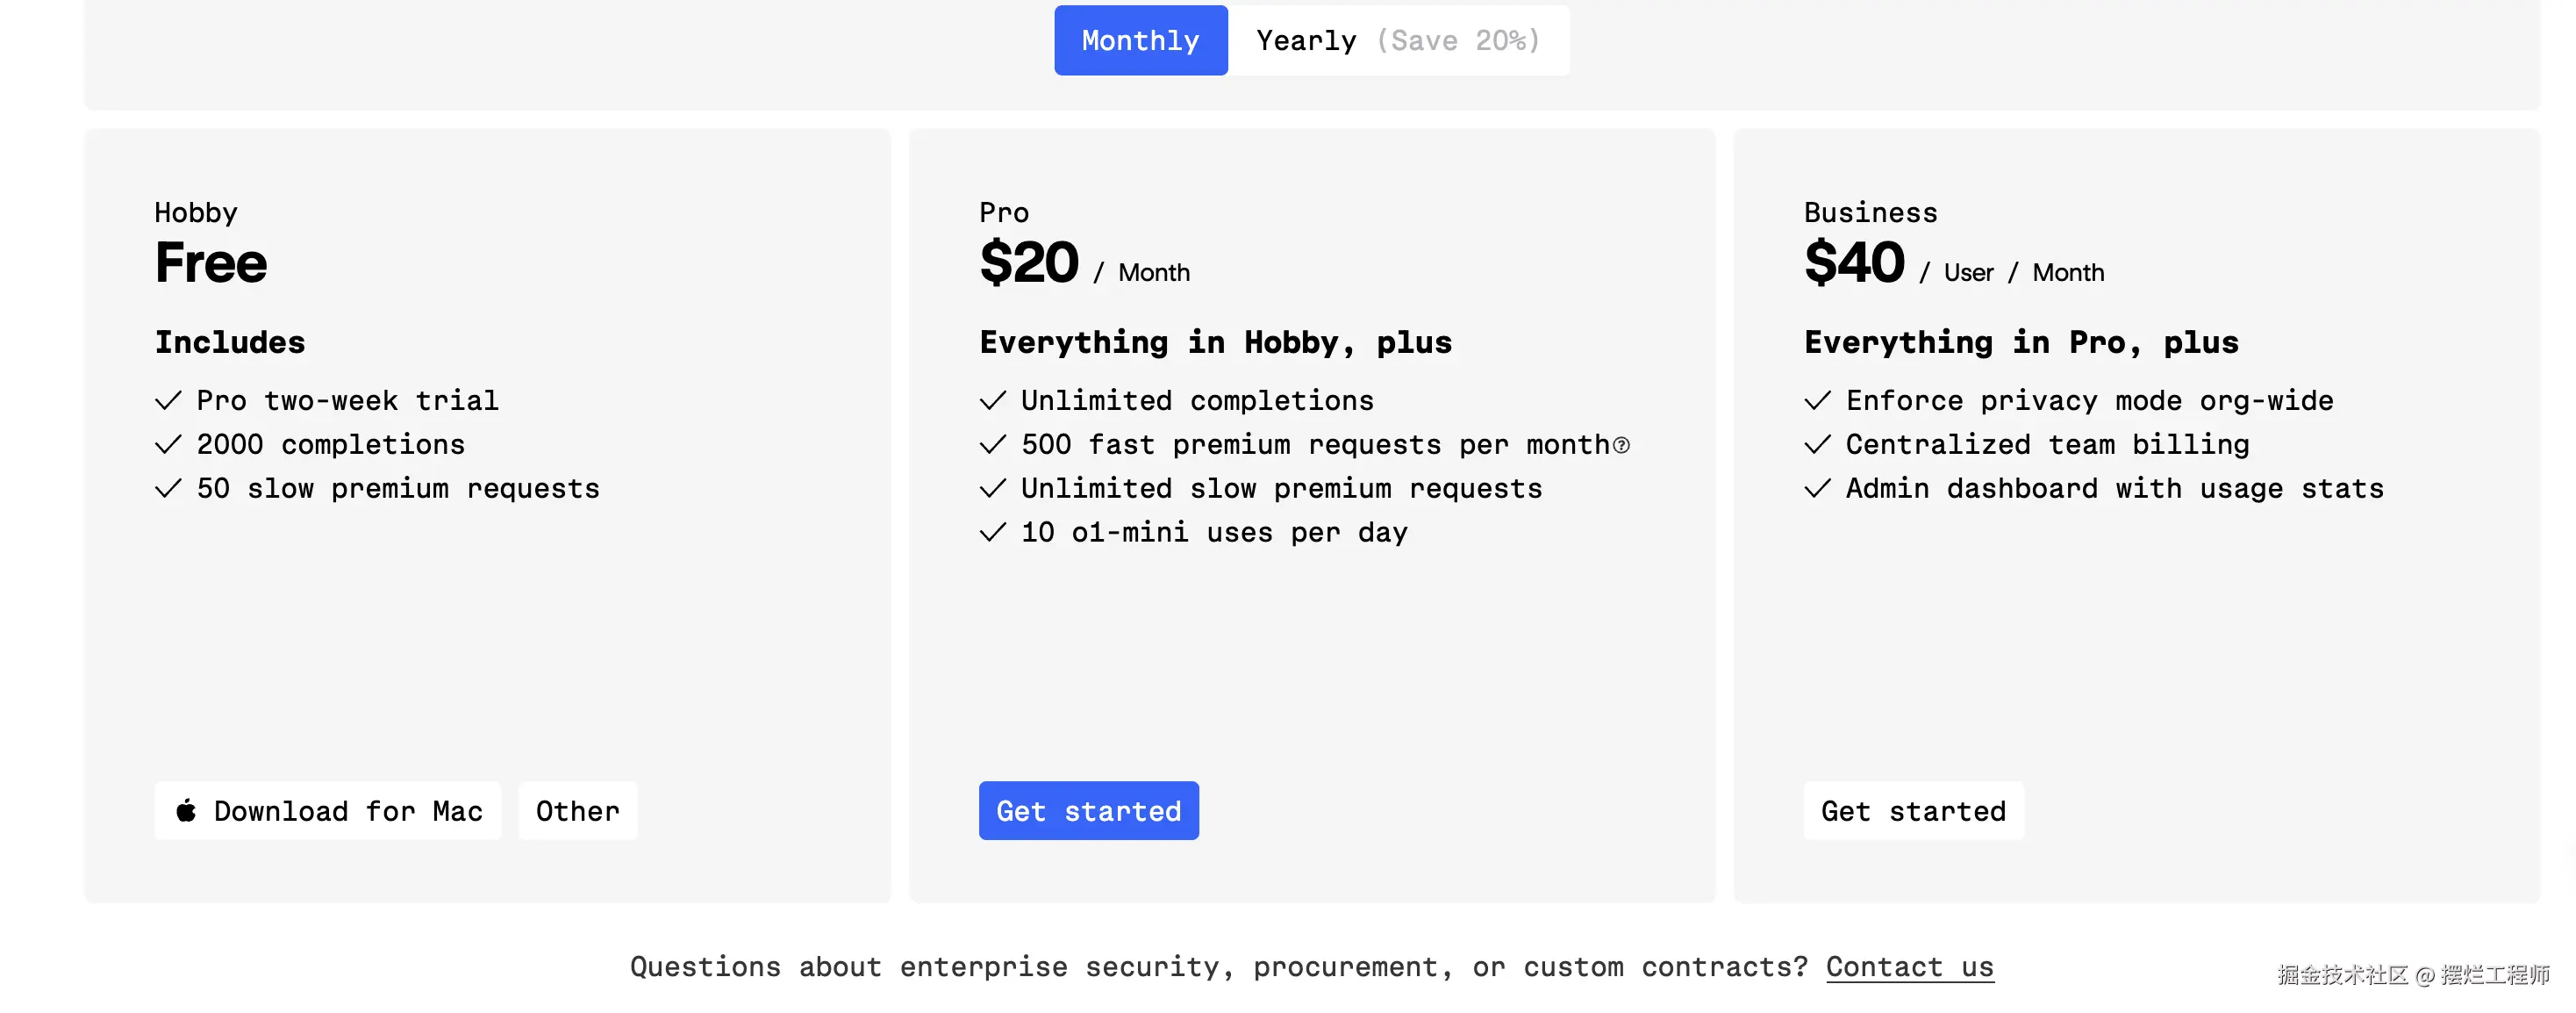Viewport: 2576px width, 1013px height.
Task: Click the $20 Pro price
Action: click(1029, 263)
